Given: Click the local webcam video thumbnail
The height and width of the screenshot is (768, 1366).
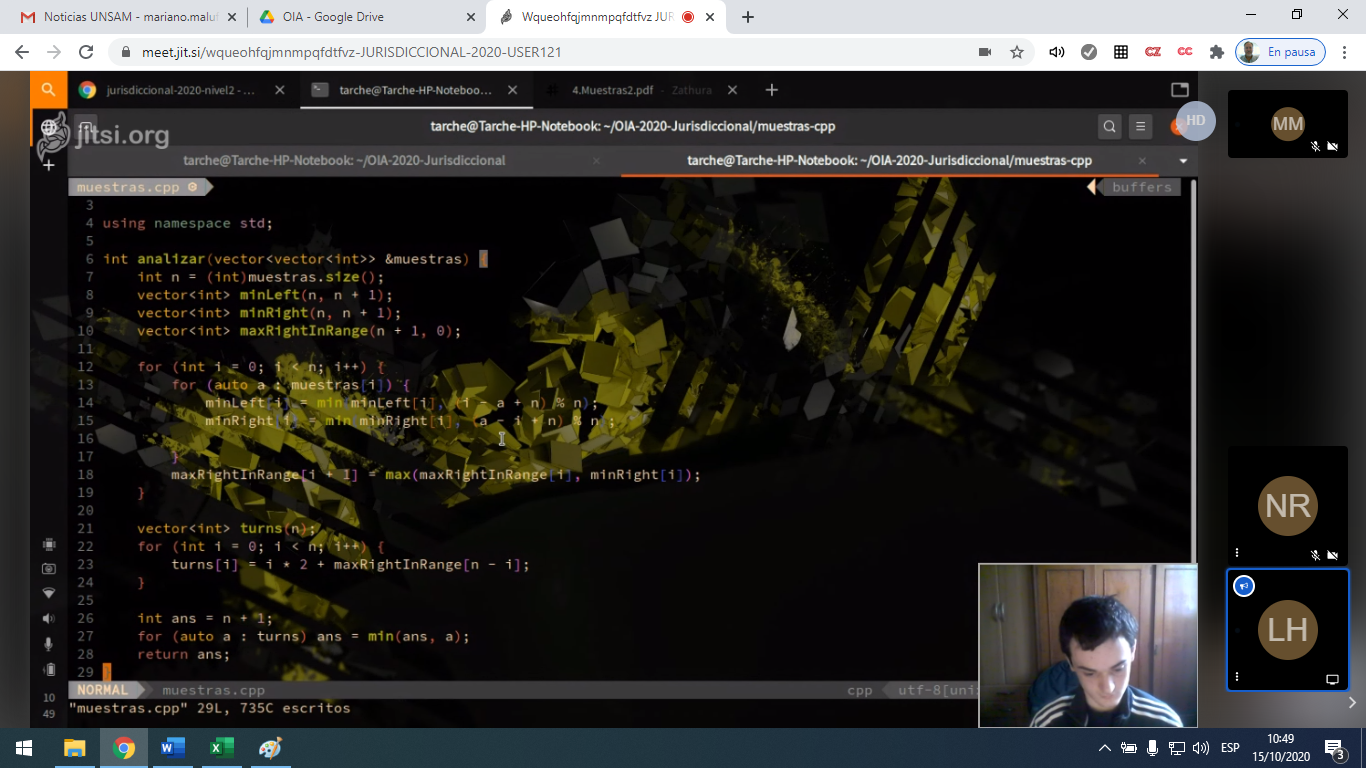Looking at the screenshot, I should pos(1088,645).
